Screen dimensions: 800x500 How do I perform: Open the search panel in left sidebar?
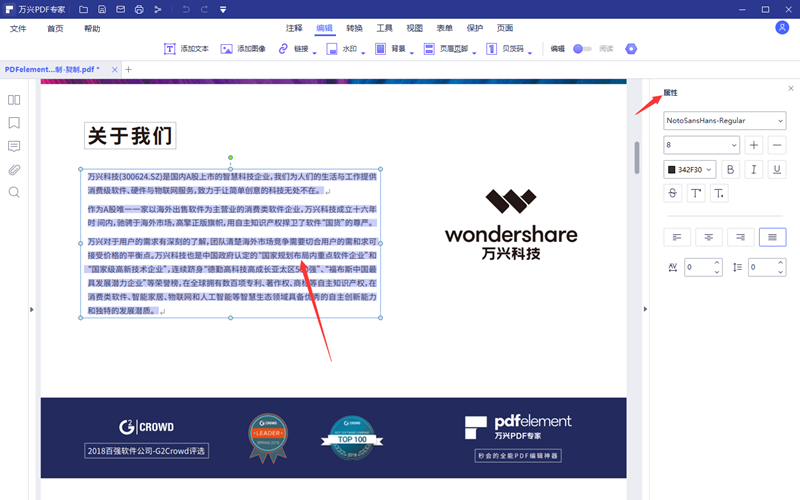(14, 192)
